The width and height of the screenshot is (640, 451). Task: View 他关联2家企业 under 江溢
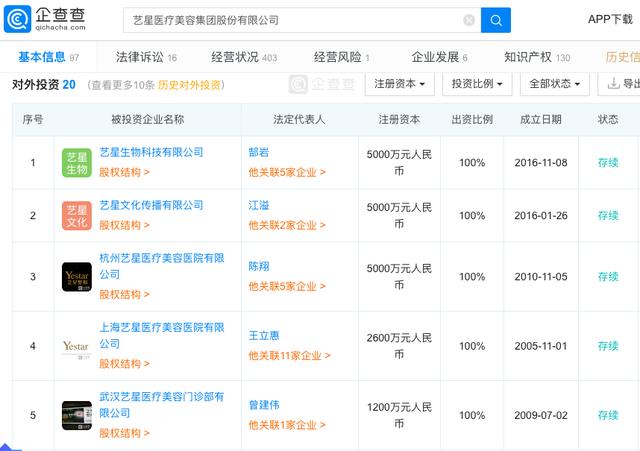point(287,225)
